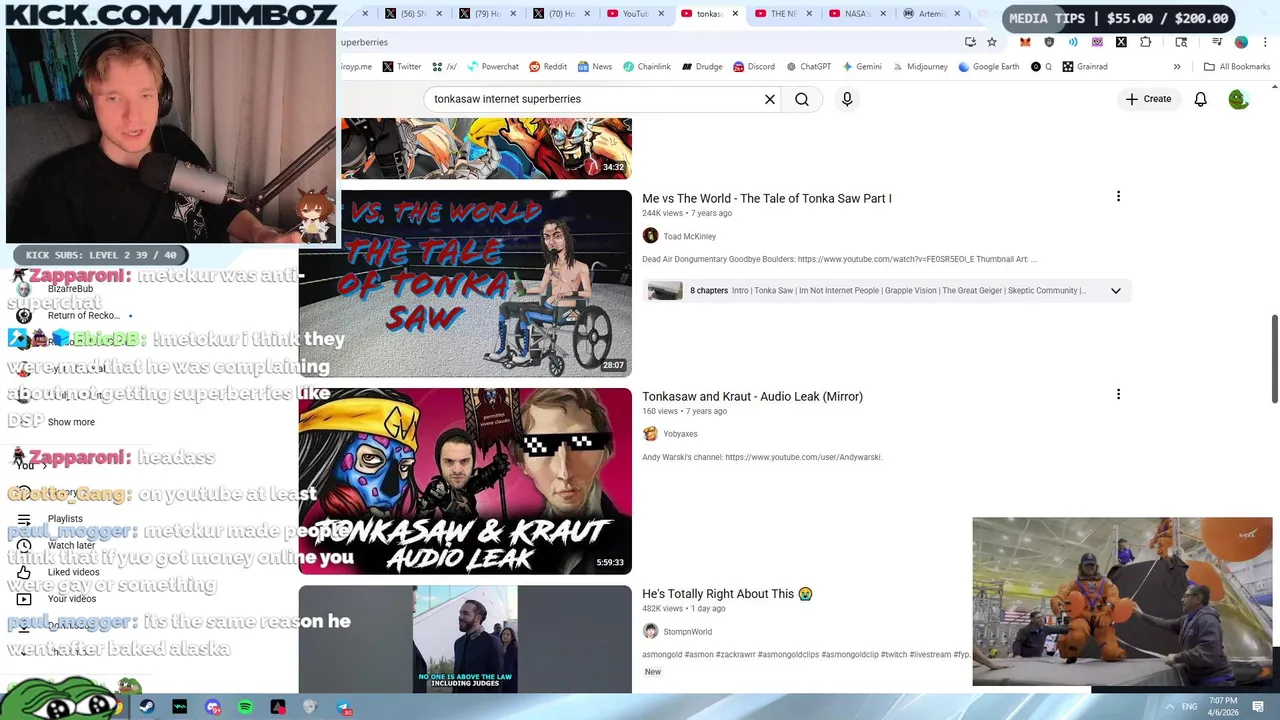The width and height of the screenshot is (1280, 720).
Task: Open more options for Tonkasaw and Kraut video
Action: [1118, 395]
